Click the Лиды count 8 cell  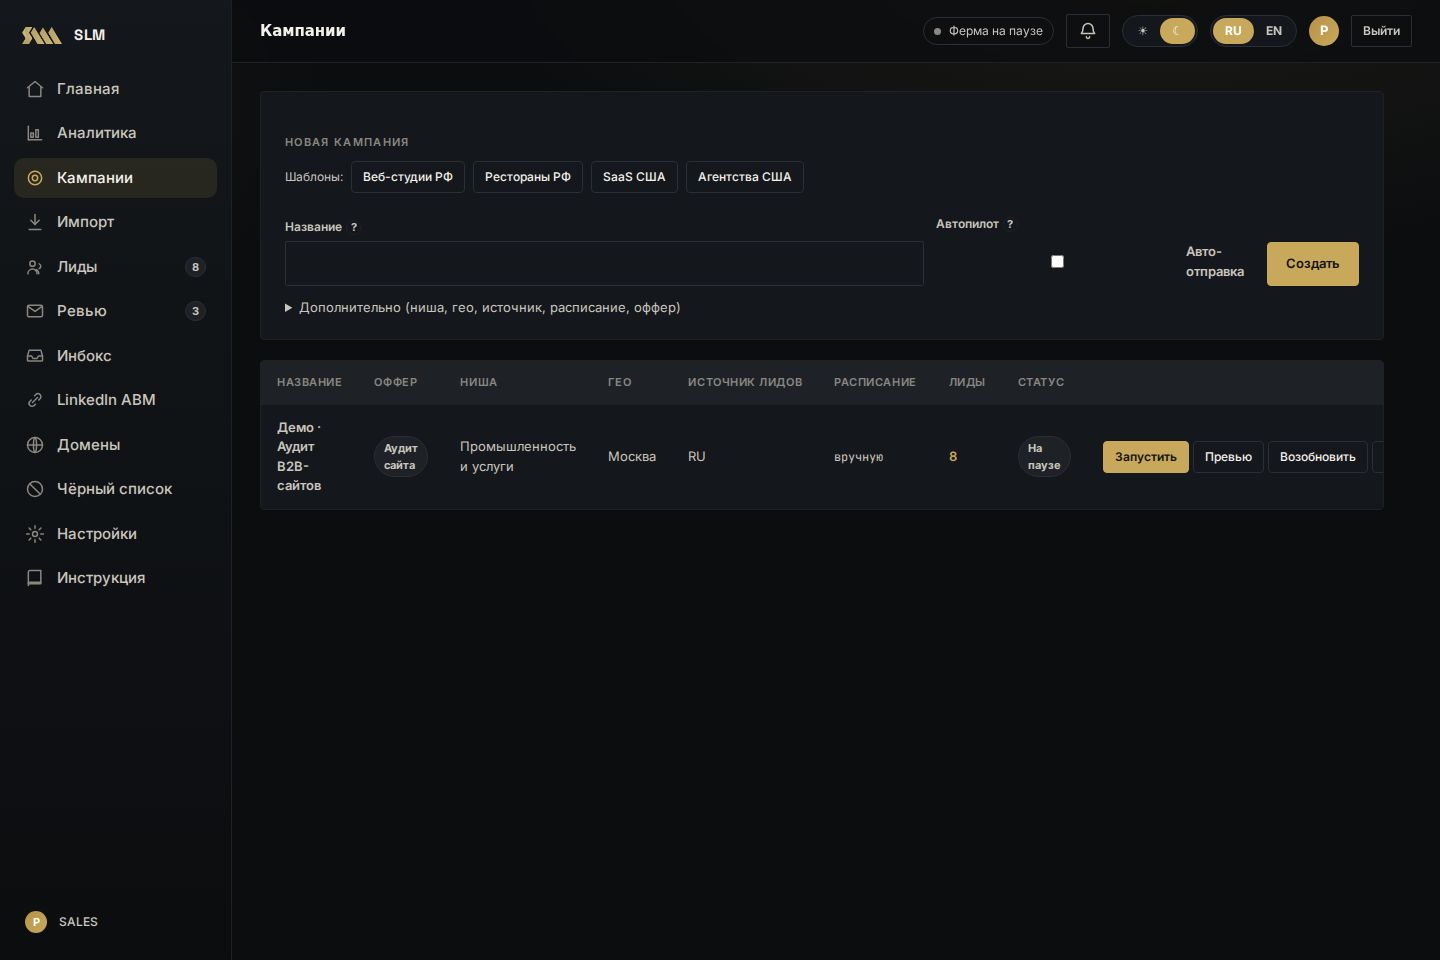953,457
